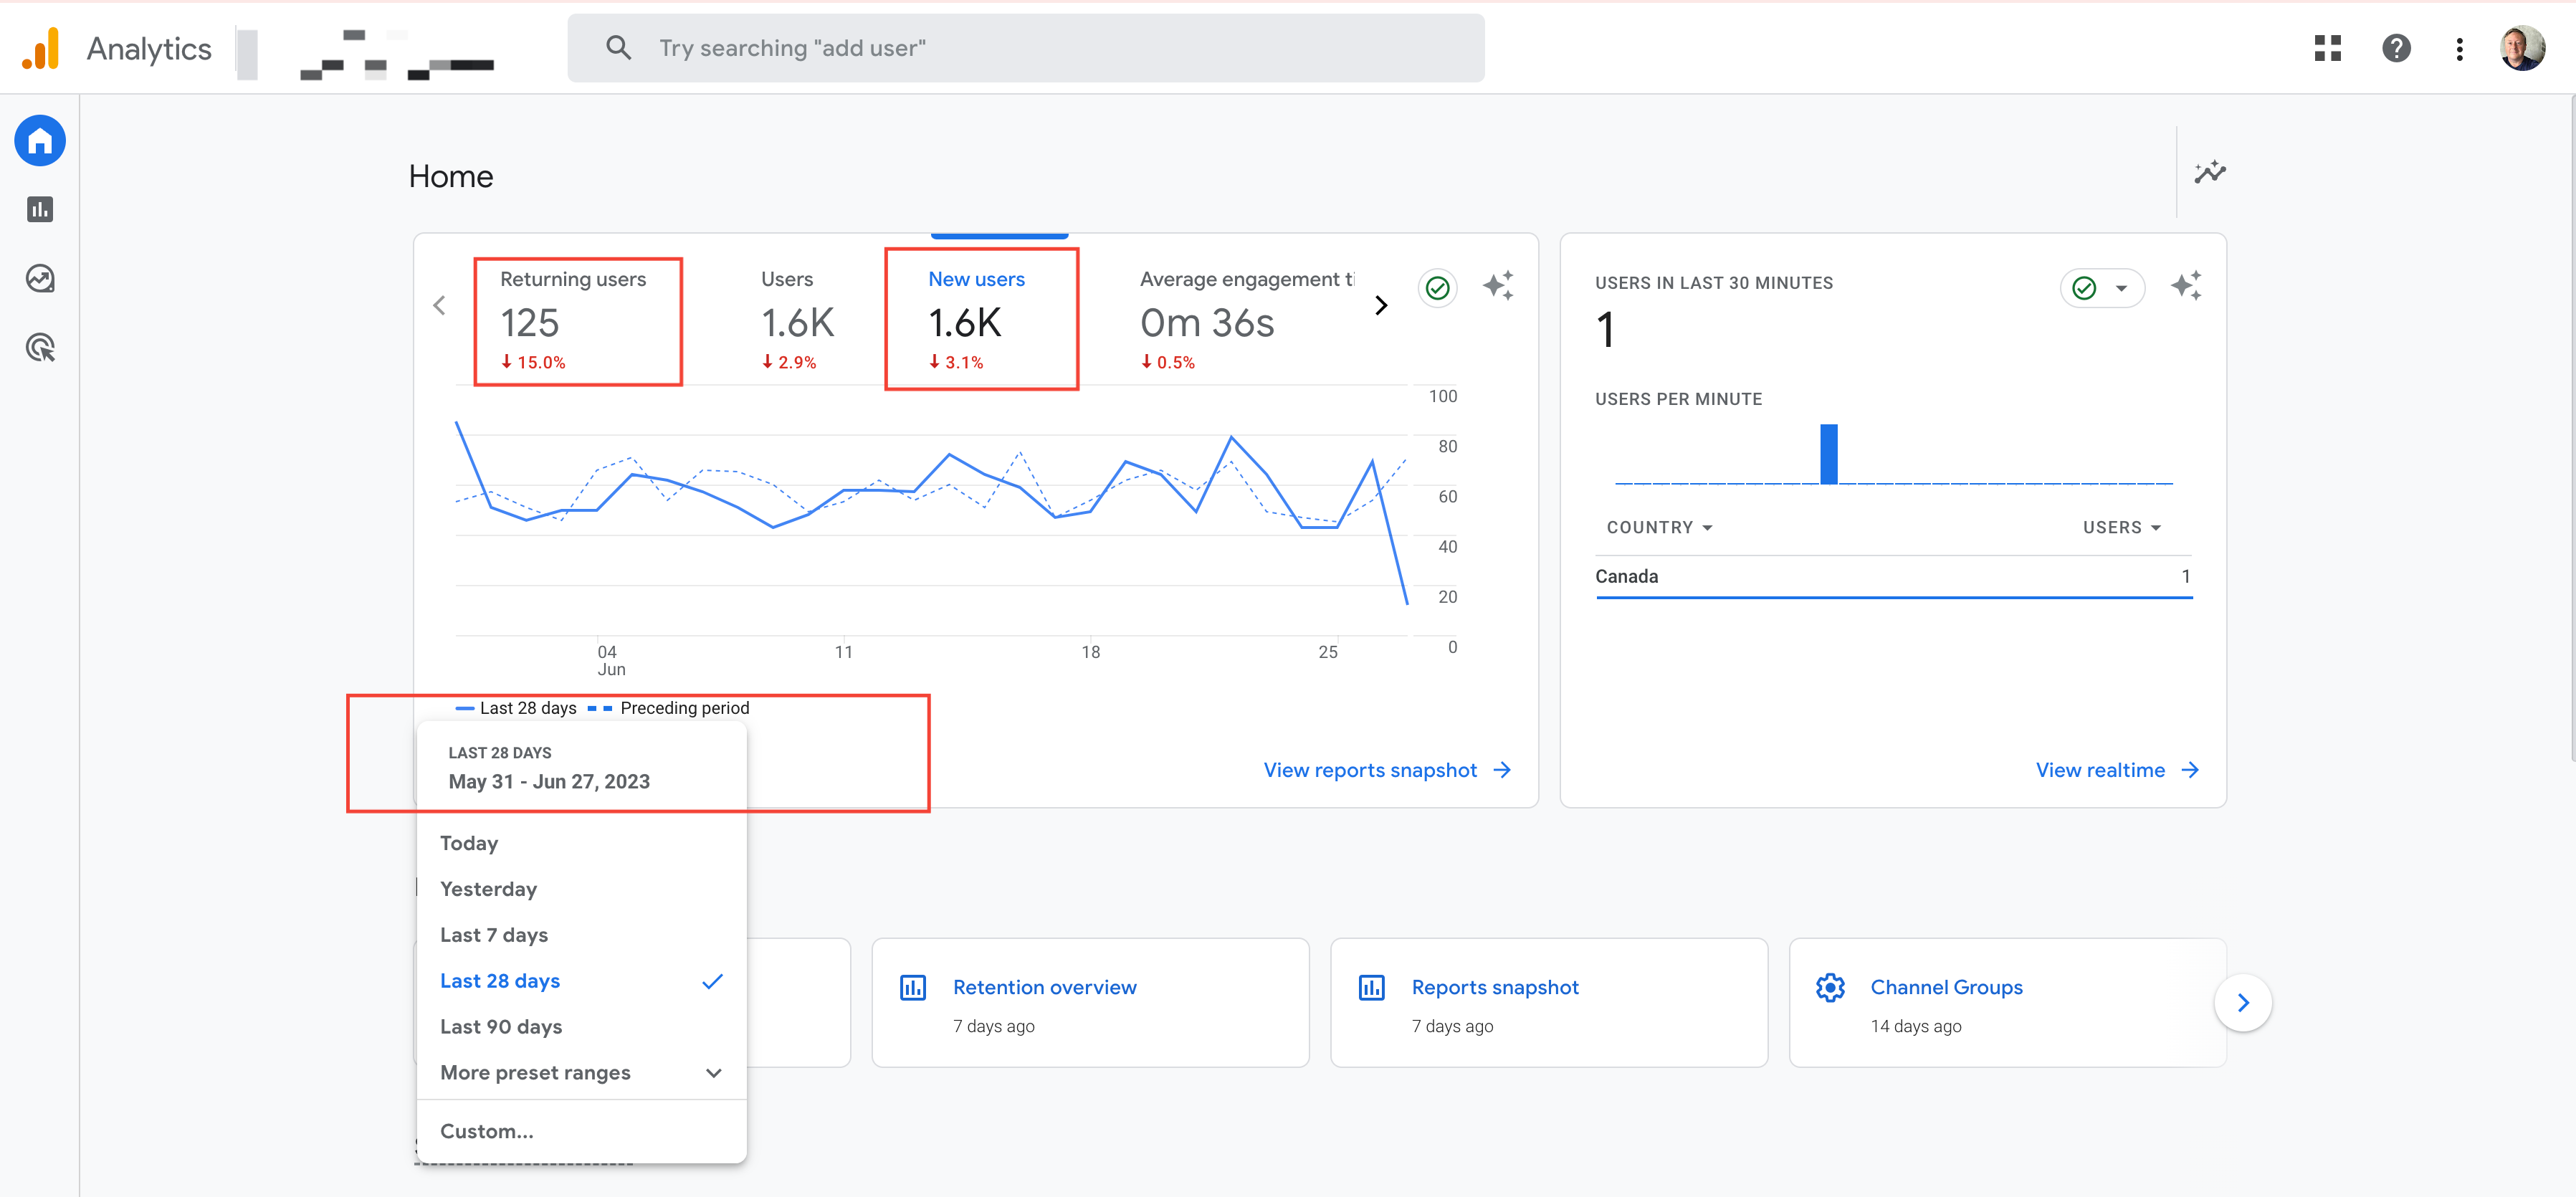Click the arrow next to View realtime

2190,770
